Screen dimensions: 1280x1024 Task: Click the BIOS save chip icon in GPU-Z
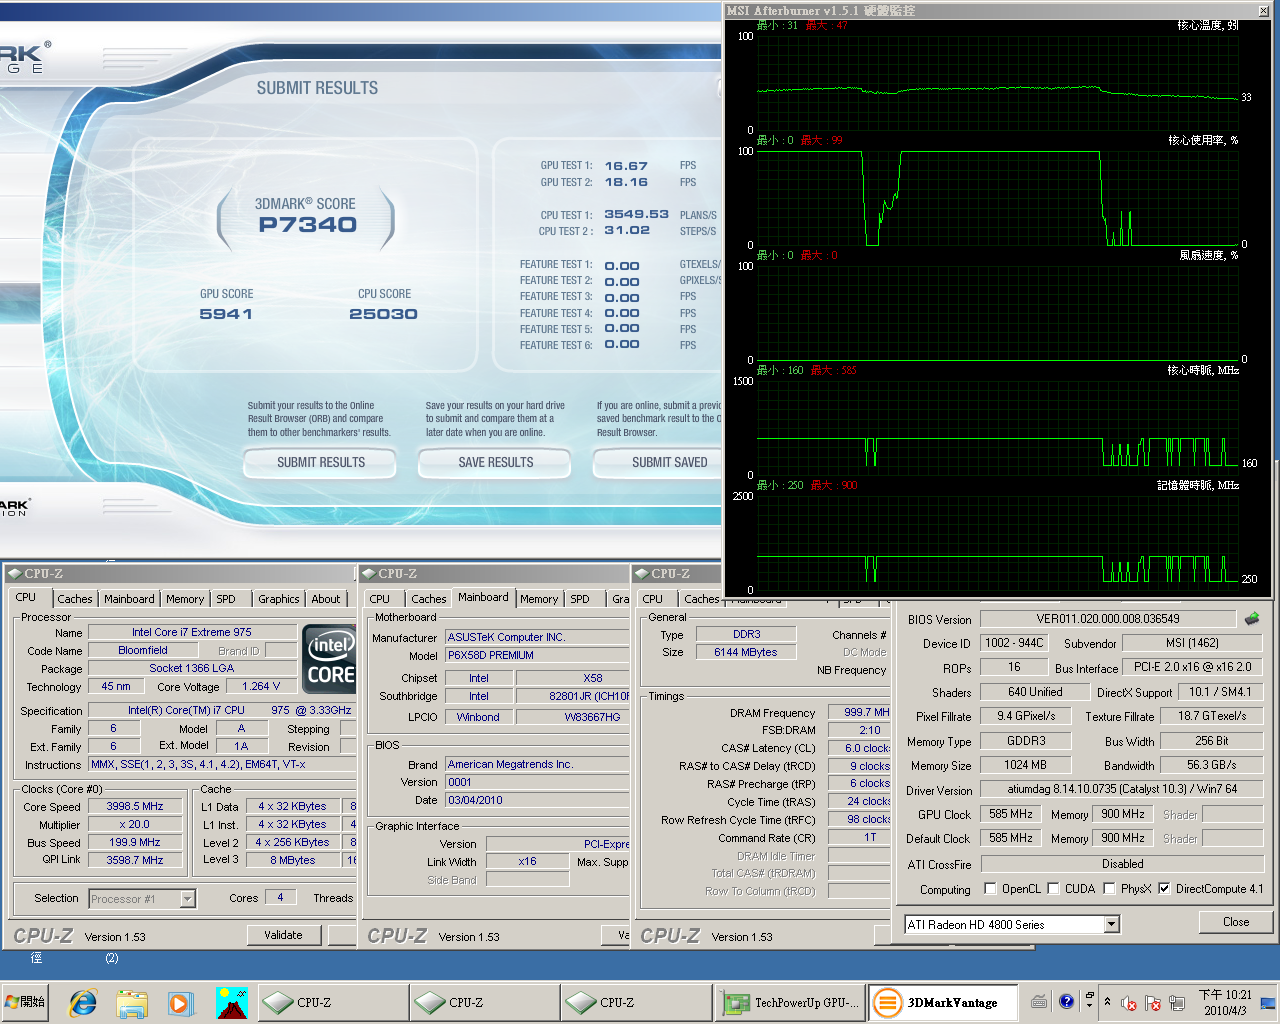[x=1251, y=619]
